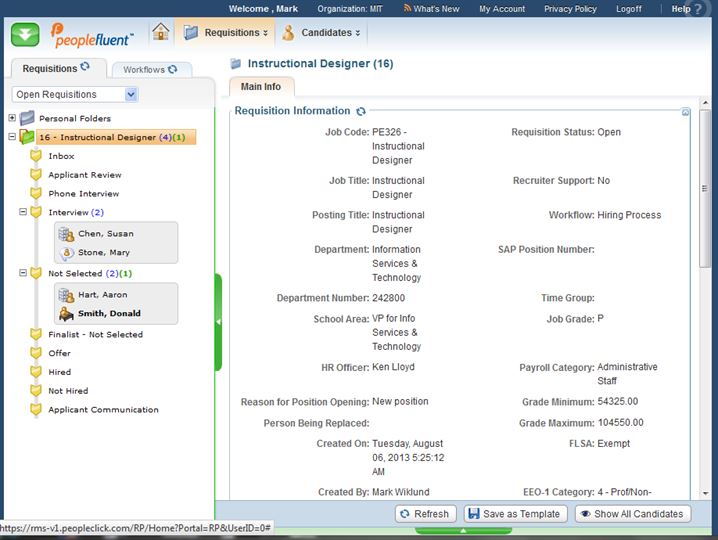Go to the Home house icon
Viewport: 718px width, 540px height.
(160, 32)
